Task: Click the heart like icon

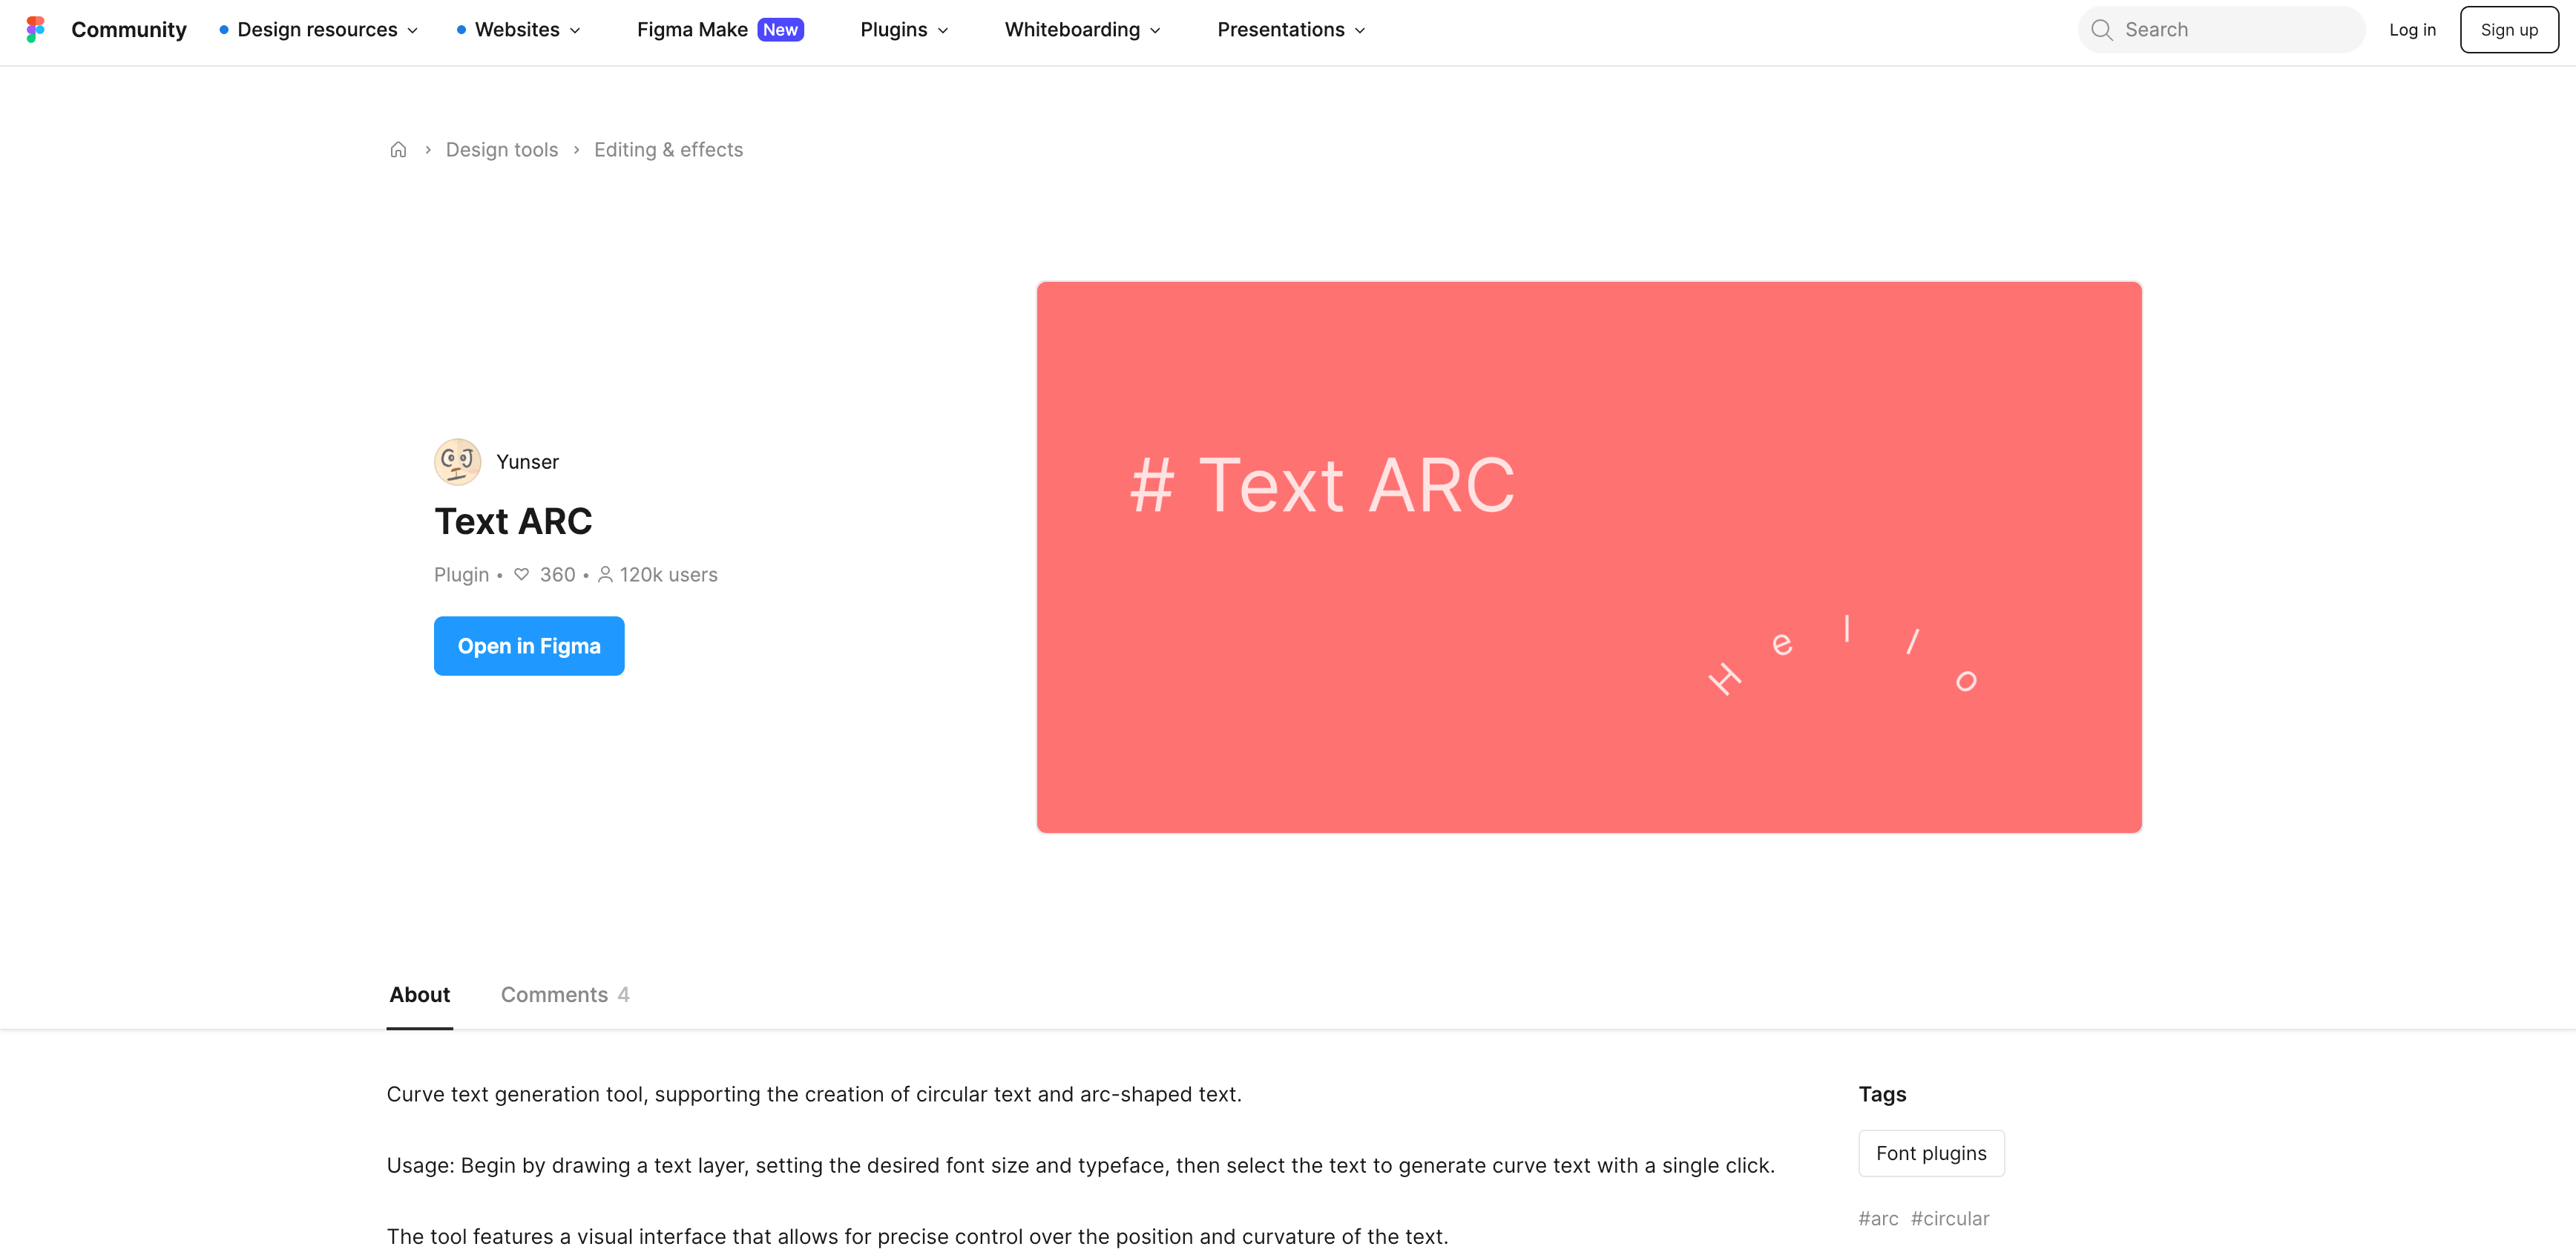Action: coord(521,574)
